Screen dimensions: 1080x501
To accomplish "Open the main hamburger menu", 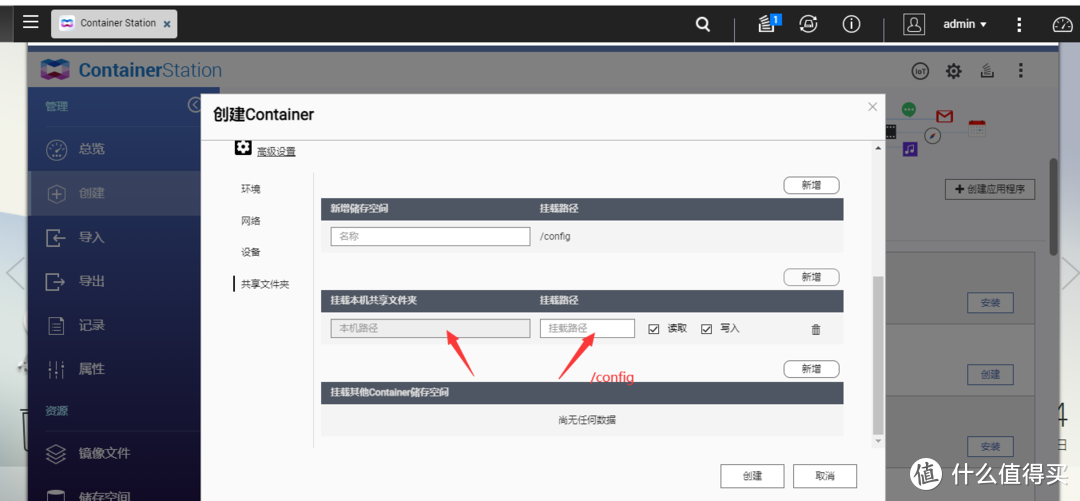I will (x=31, y=22).
